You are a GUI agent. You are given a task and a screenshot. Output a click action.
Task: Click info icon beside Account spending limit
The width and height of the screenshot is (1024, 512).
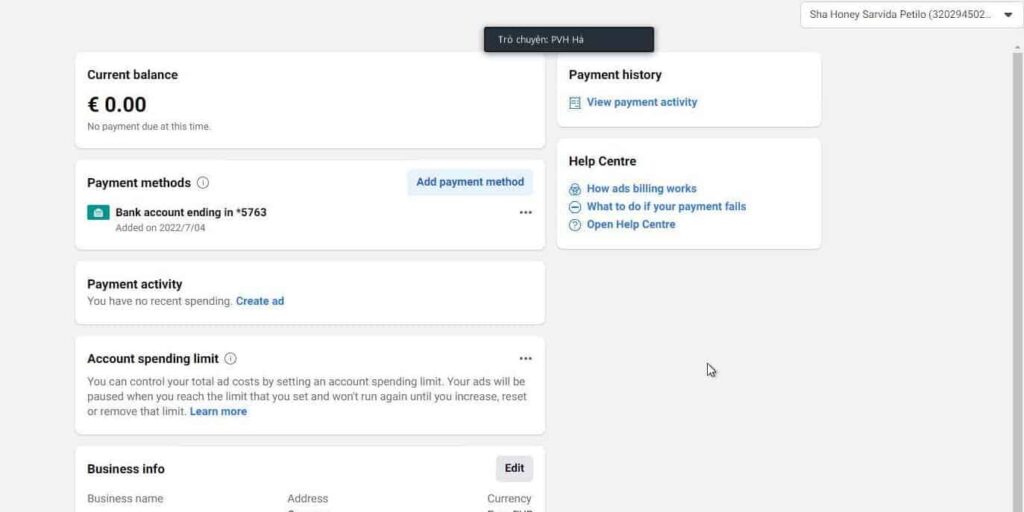pos(230,358)
